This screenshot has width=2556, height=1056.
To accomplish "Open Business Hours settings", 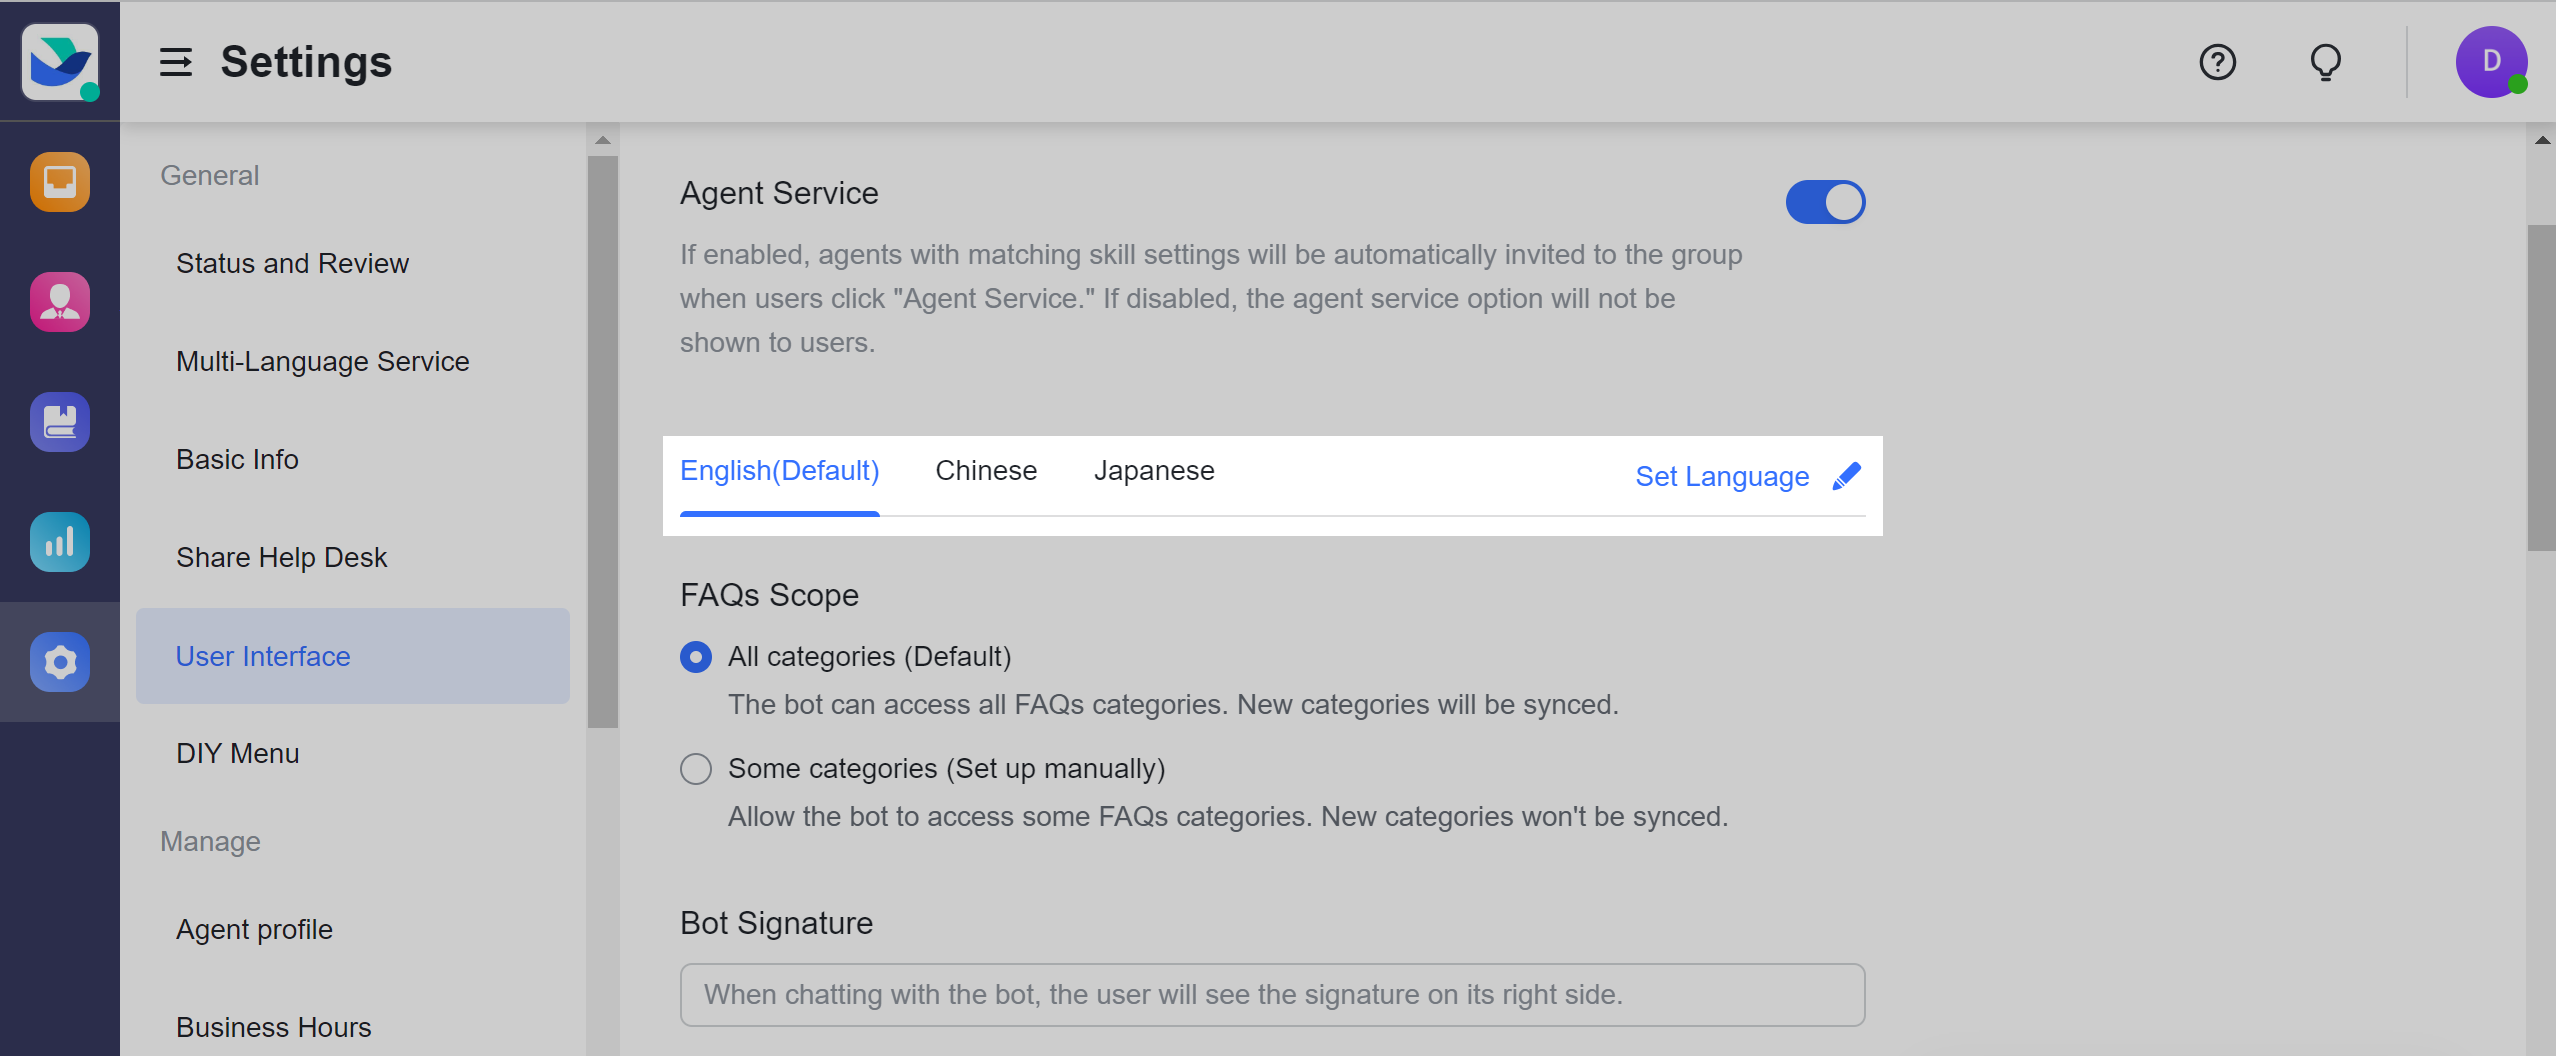I will click(273, 1027).
